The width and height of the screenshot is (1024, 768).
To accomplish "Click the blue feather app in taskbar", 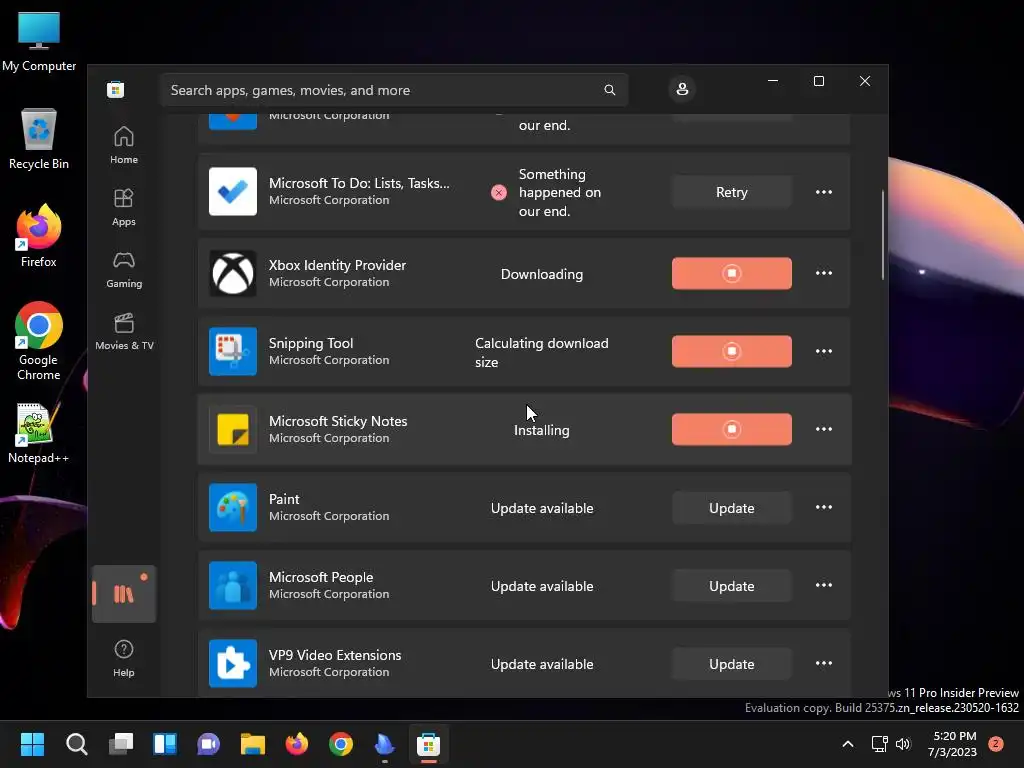I will tap(385, 744).
